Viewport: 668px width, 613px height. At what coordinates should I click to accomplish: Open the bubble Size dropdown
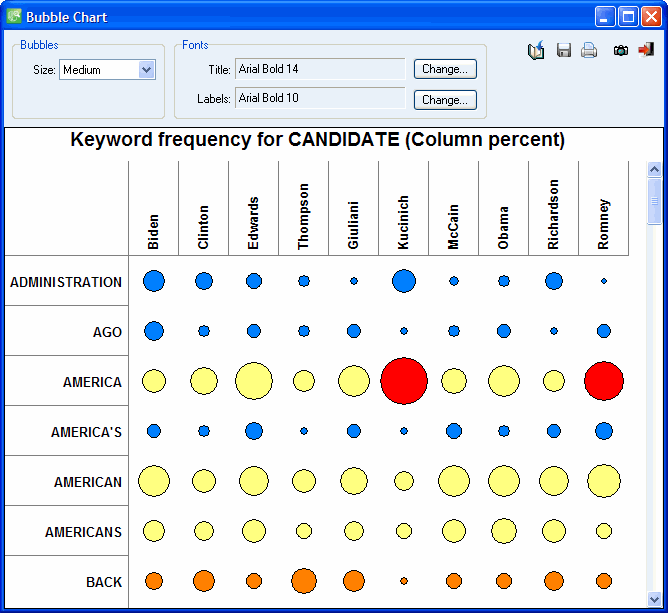click(x=146, y=70)
